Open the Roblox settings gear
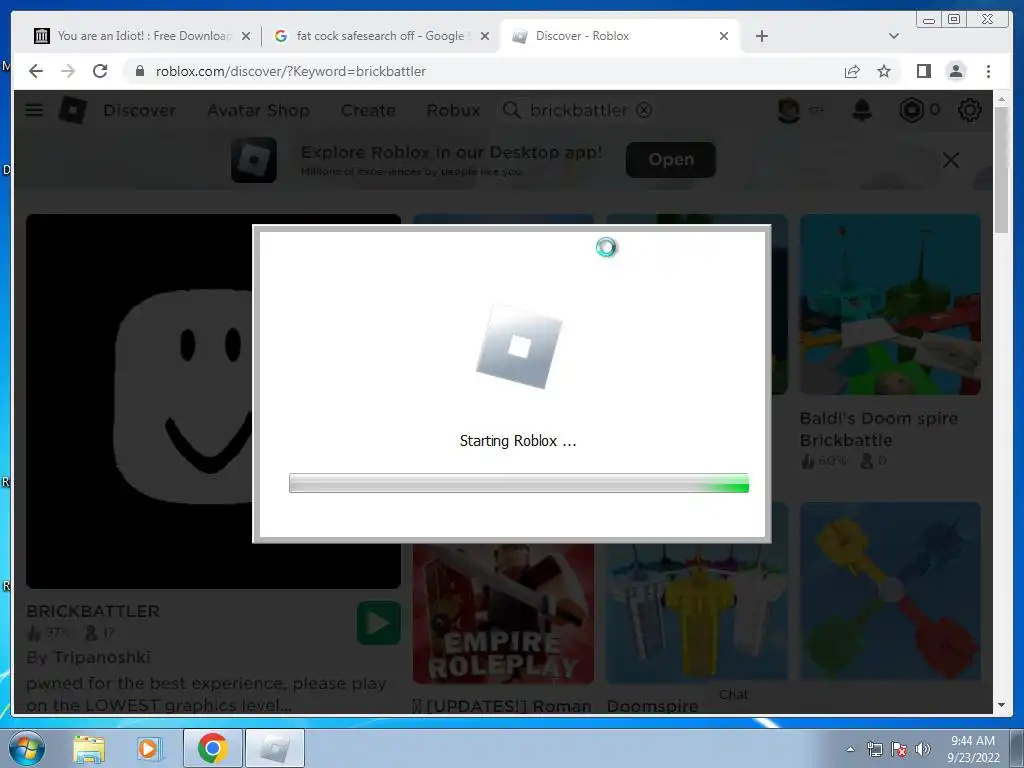The height and width of the screenshot is (768, 1024). [970, 110]
